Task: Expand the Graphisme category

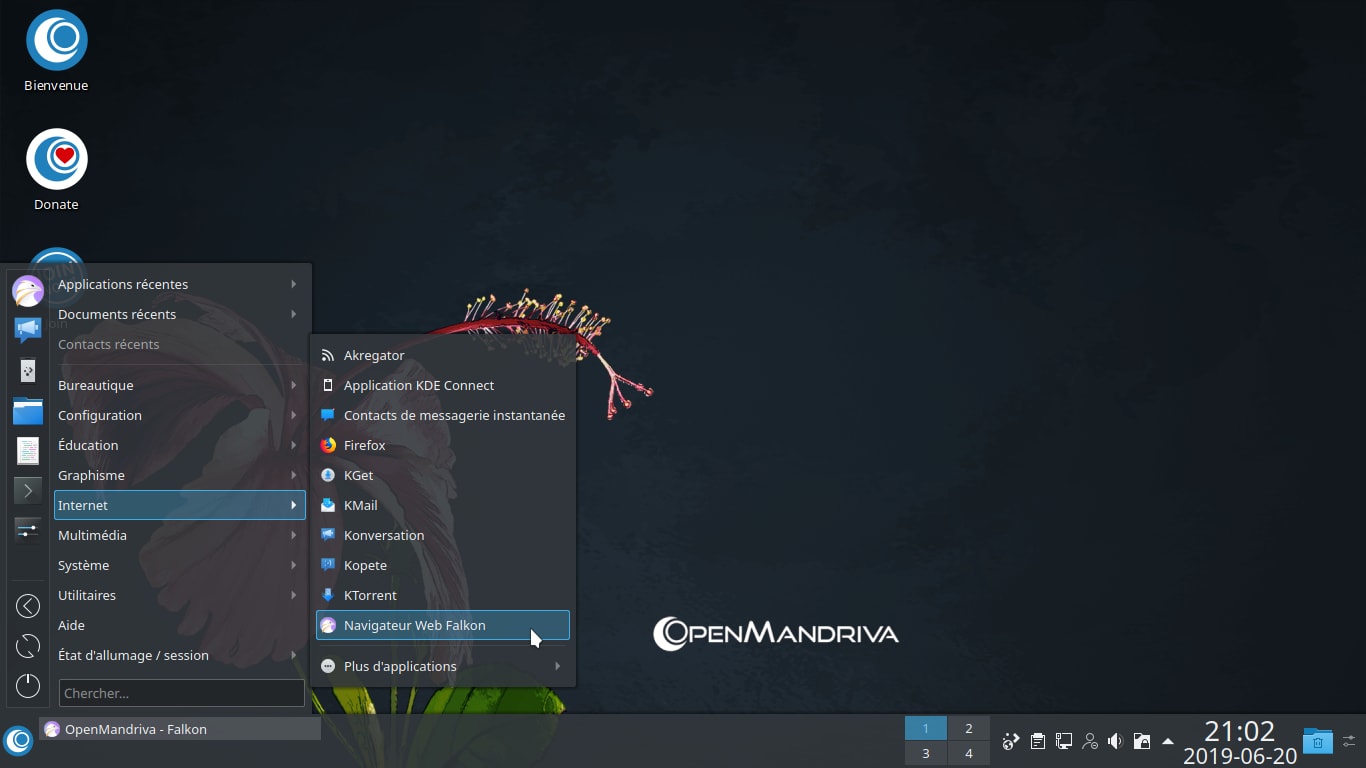Action: pyautogui.click(x=180, y=475)
